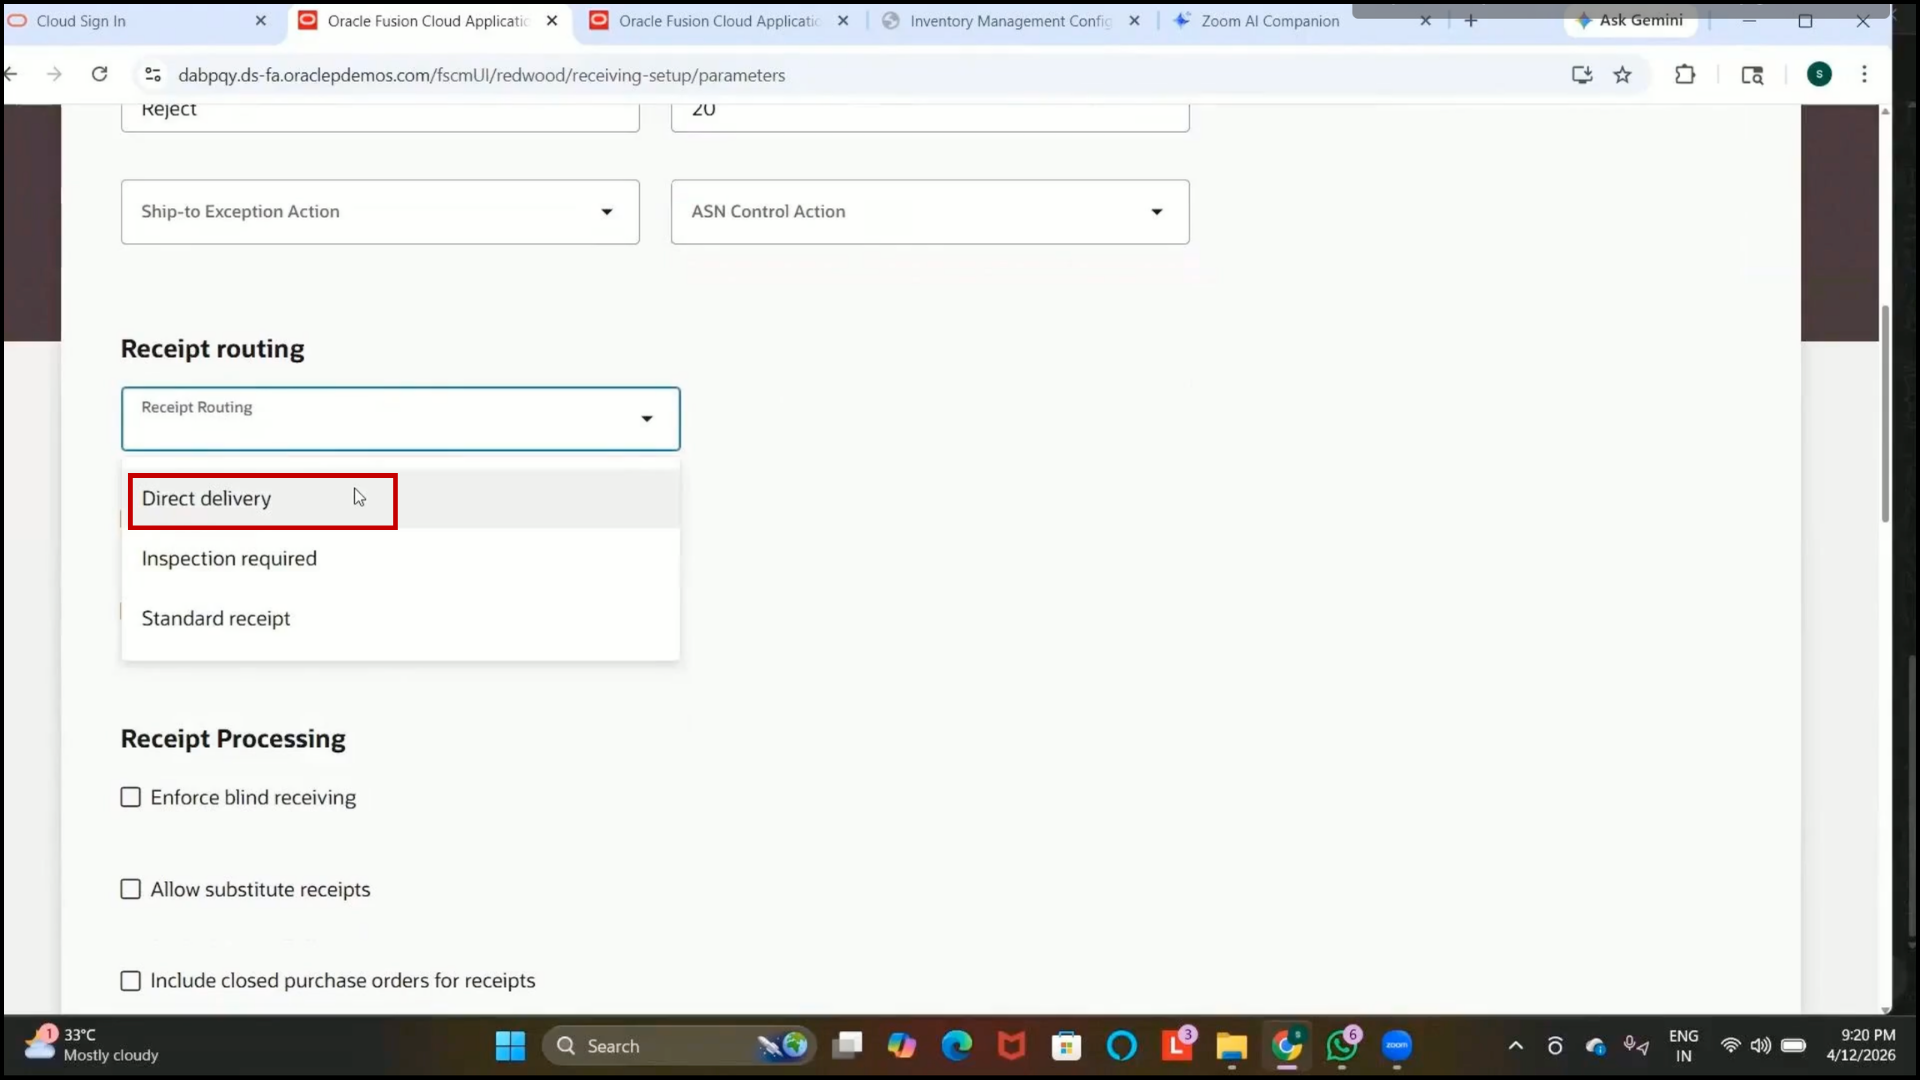The width and height of the screenshot is (1920, 1080).
Task: Click the page vertical scrollbar
Action: 1886,415
